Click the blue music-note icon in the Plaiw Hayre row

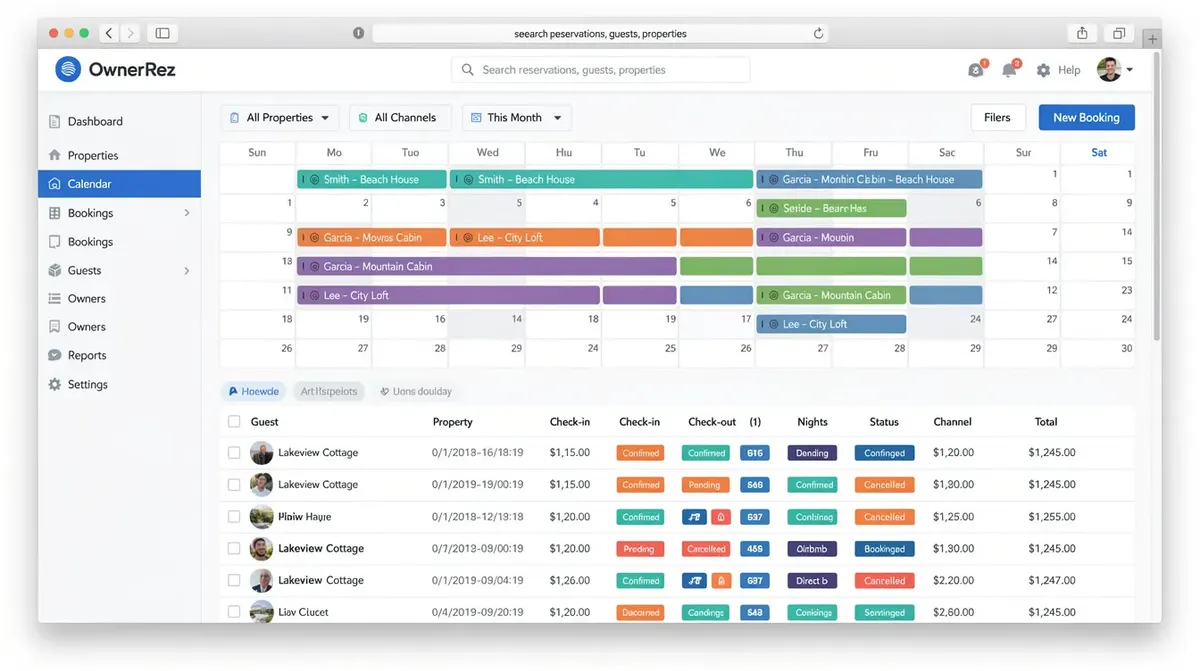pos(694,517)
